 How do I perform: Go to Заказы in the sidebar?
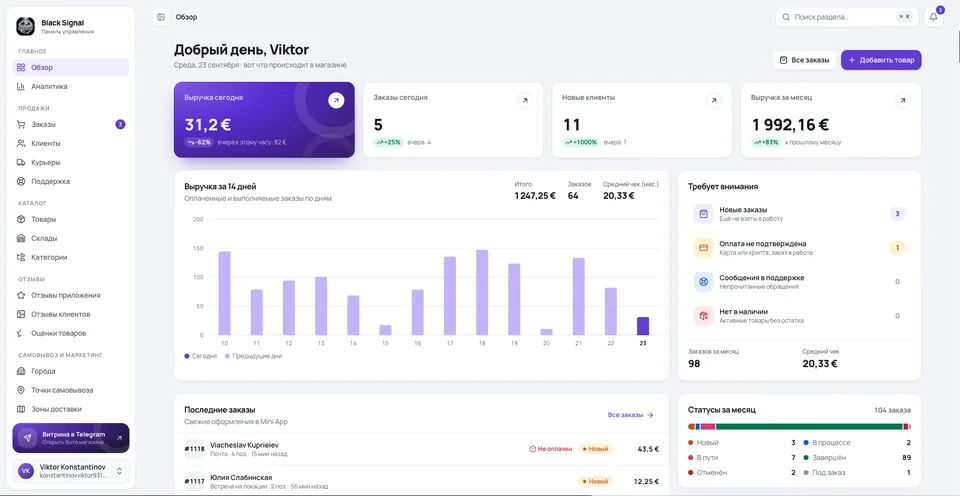[70, 124]
